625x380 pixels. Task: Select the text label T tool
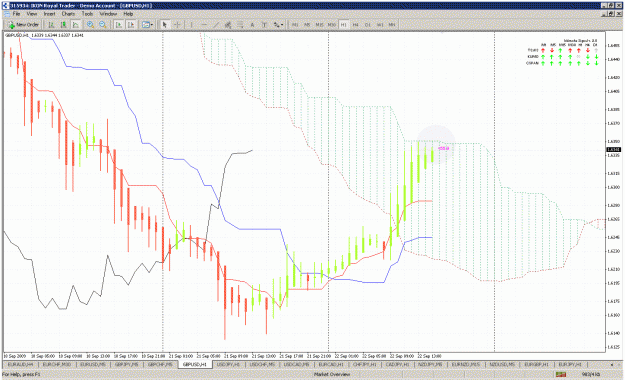point(264,25)
